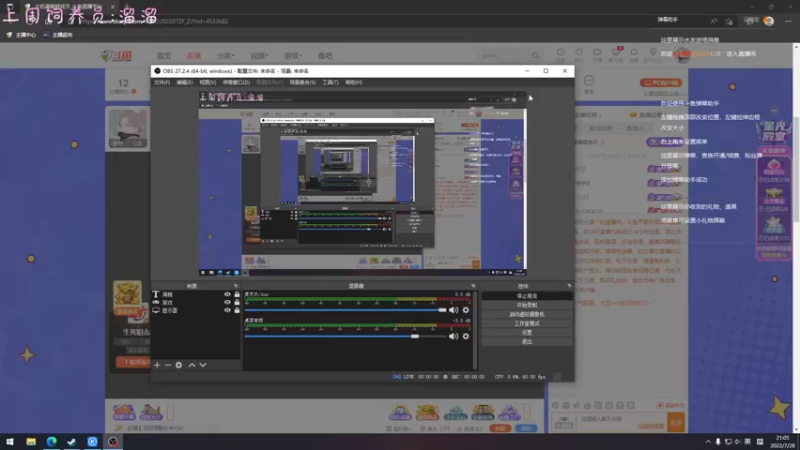Open OBS Studio from the taskbar
The height and width of the screenshot is (450, 800).
[113, 442]
